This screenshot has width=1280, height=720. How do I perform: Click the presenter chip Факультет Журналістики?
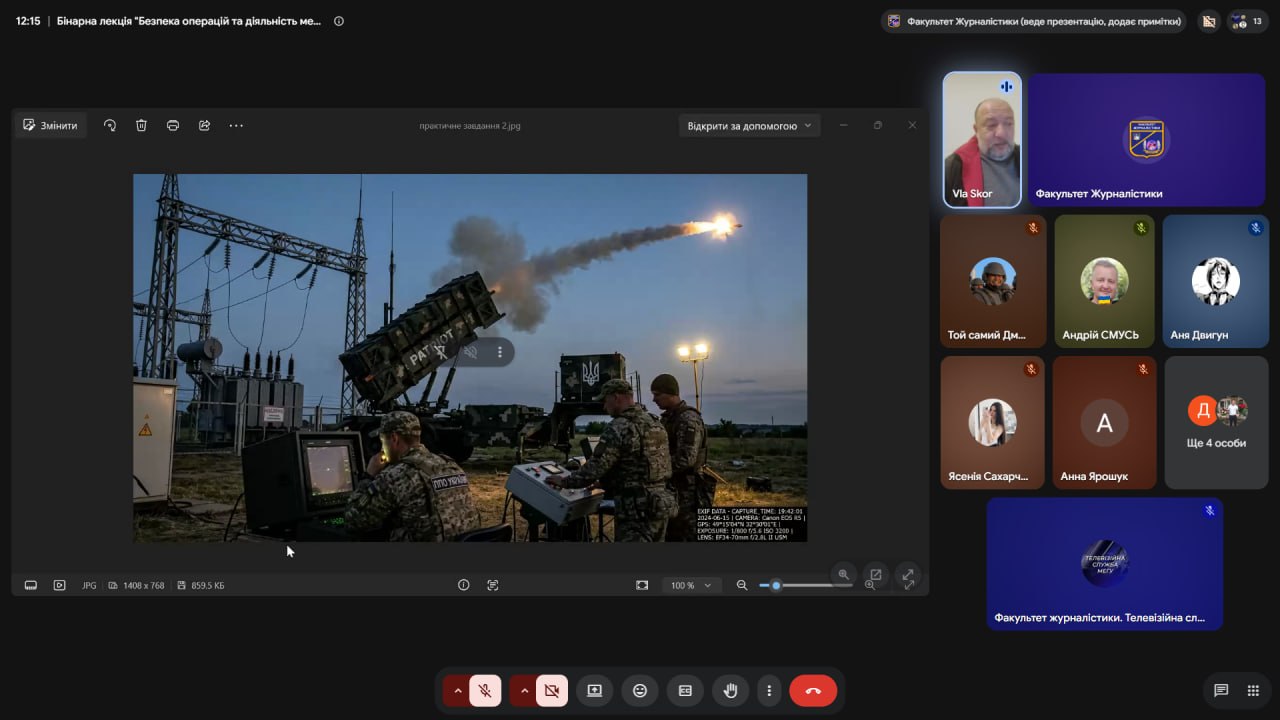(x=1034, y=21)
